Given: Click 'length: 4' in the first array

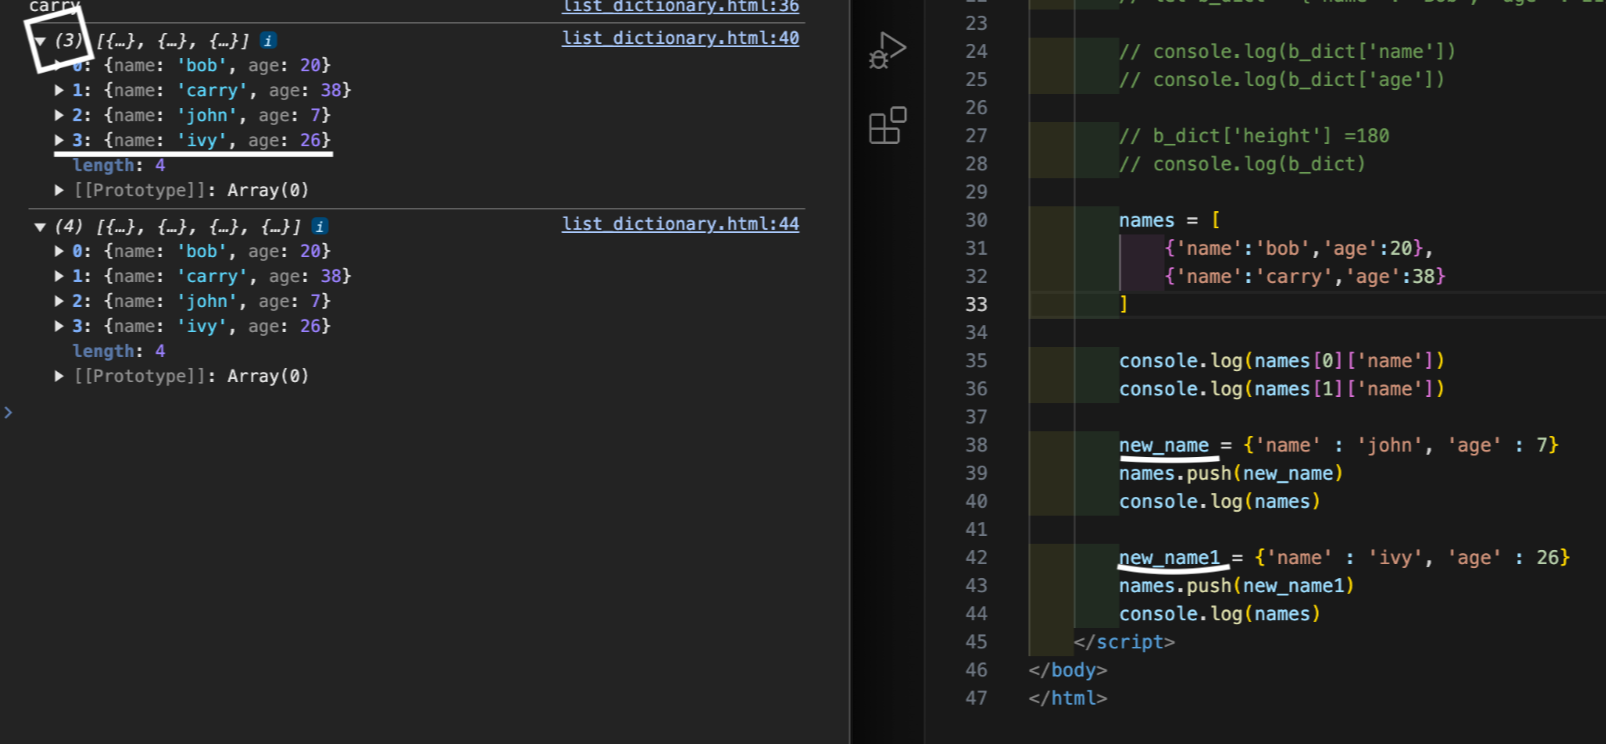Looking at the screenshot, I should [119, 165].
